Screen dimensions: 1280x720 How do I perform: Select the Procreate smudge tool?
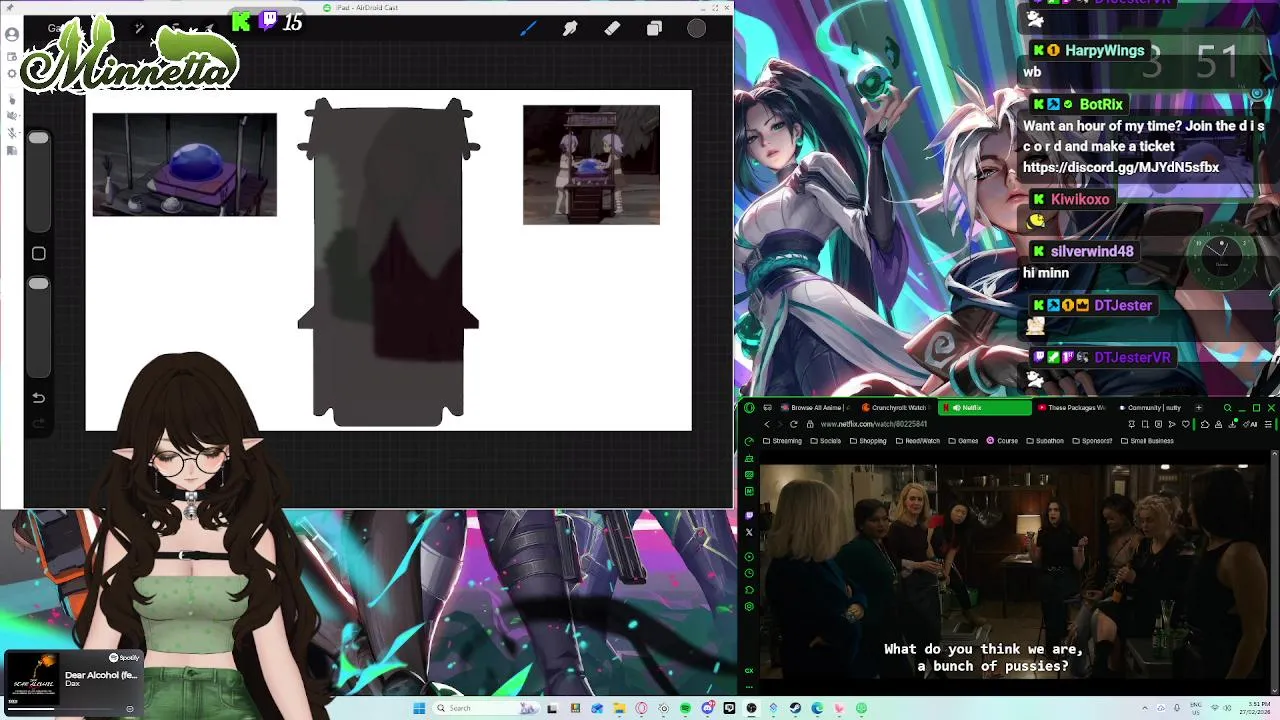click(570, 28)
